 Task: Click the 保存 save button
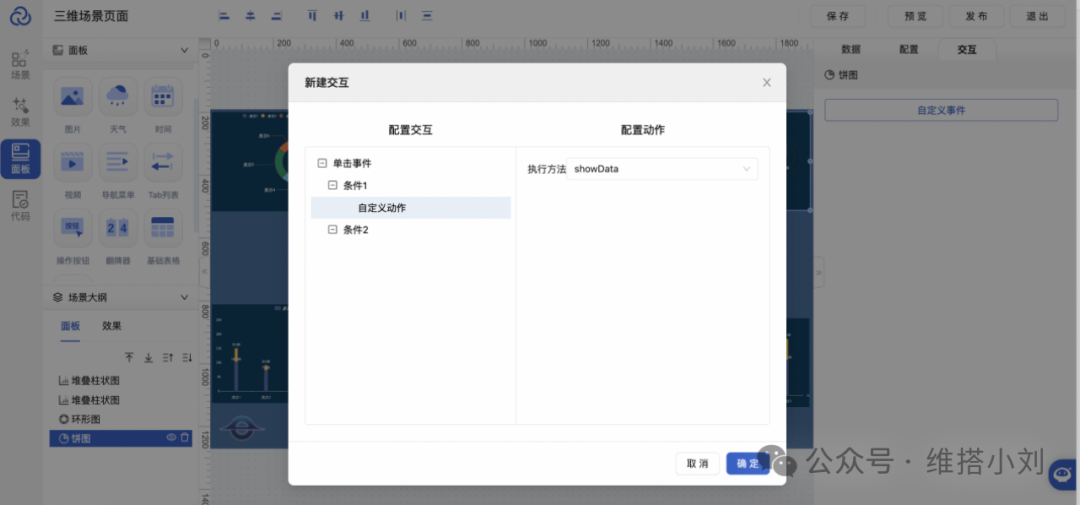click(x=837, y=17)
